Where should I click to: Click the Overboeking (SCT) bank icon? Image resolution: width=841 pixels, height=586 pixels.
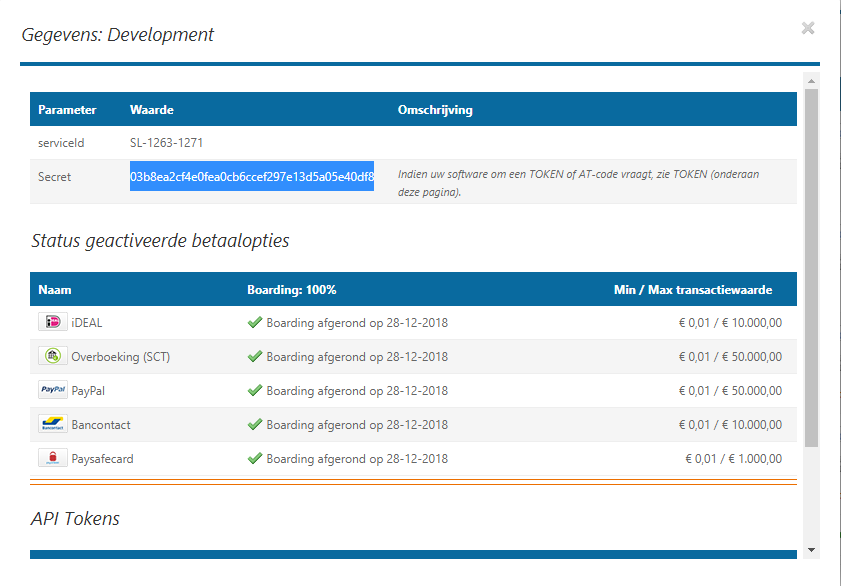click(x=52, y=357)
